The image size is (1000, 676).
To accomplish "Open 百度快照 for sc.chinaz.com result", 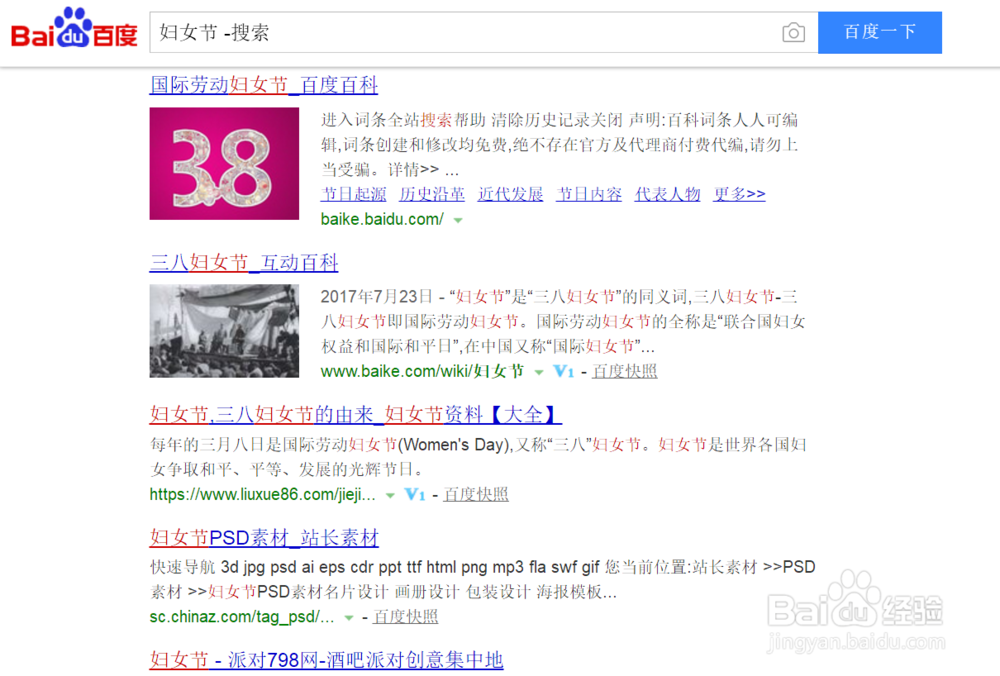I will tap(405, 617).
